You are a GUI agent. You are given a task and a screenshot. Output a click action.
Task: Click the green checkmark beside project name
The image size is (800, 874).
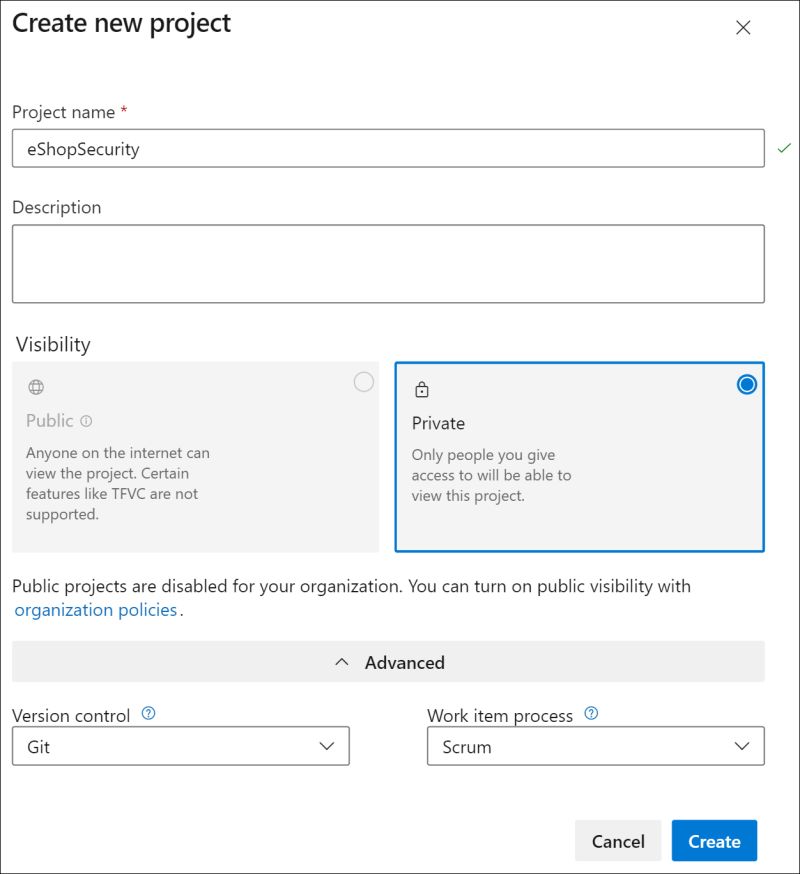point(784,149)
